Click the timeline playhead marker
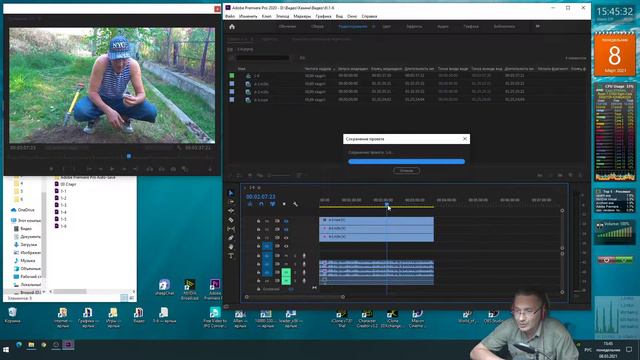Viewport: 640px width, 360px height. [387, 204]
